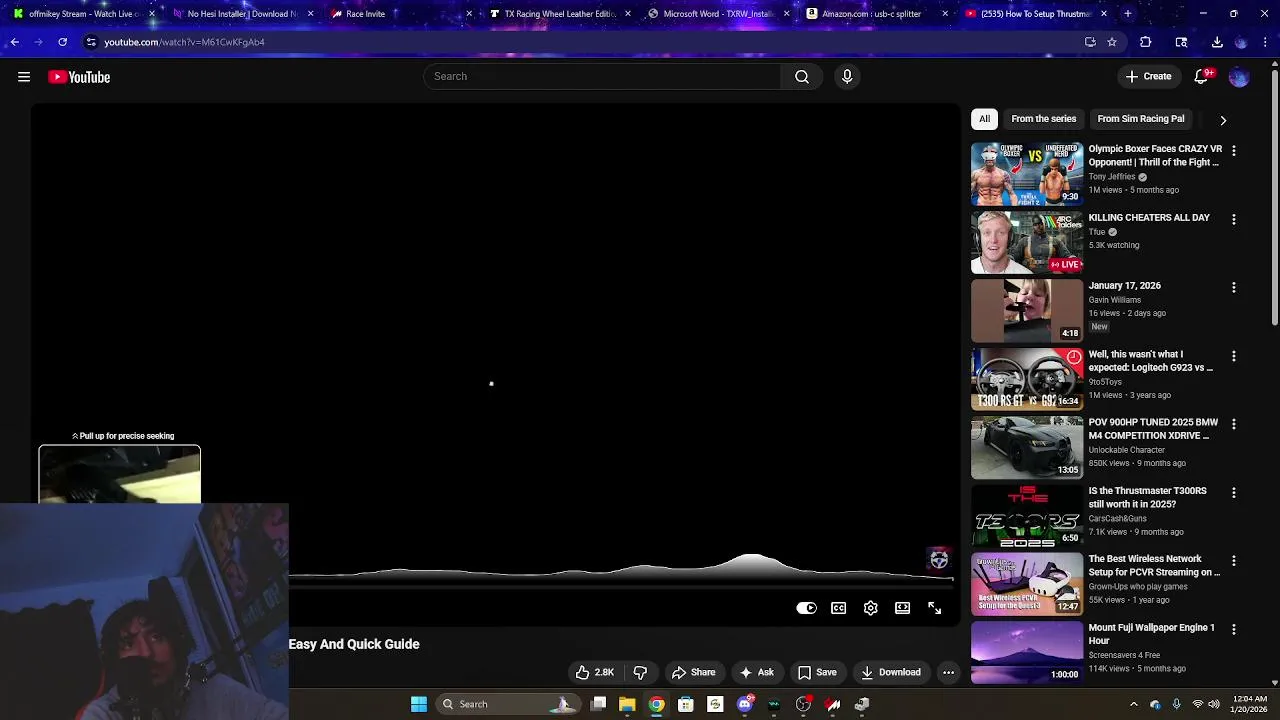Open options menu for BMW M4 Competition video
The height and width of the screenshot is (720, 1280).
[1233, 424]
